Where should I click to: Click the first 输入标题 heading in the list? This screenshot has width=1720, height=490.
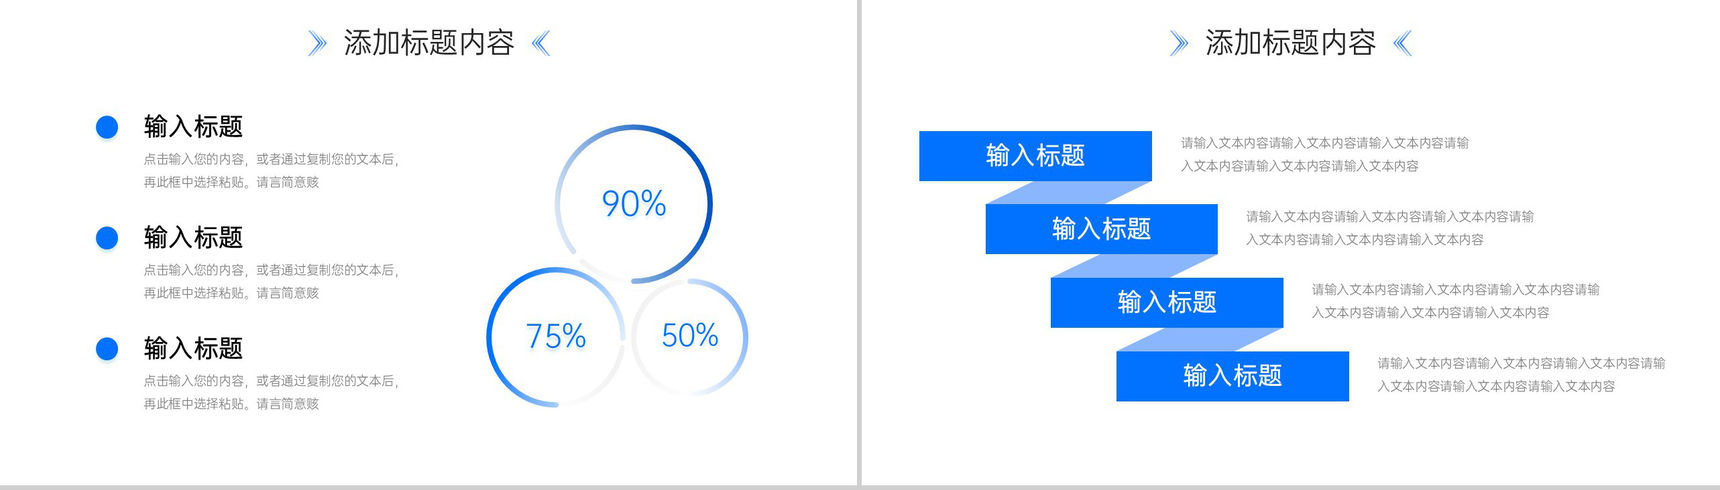point(194,127)
